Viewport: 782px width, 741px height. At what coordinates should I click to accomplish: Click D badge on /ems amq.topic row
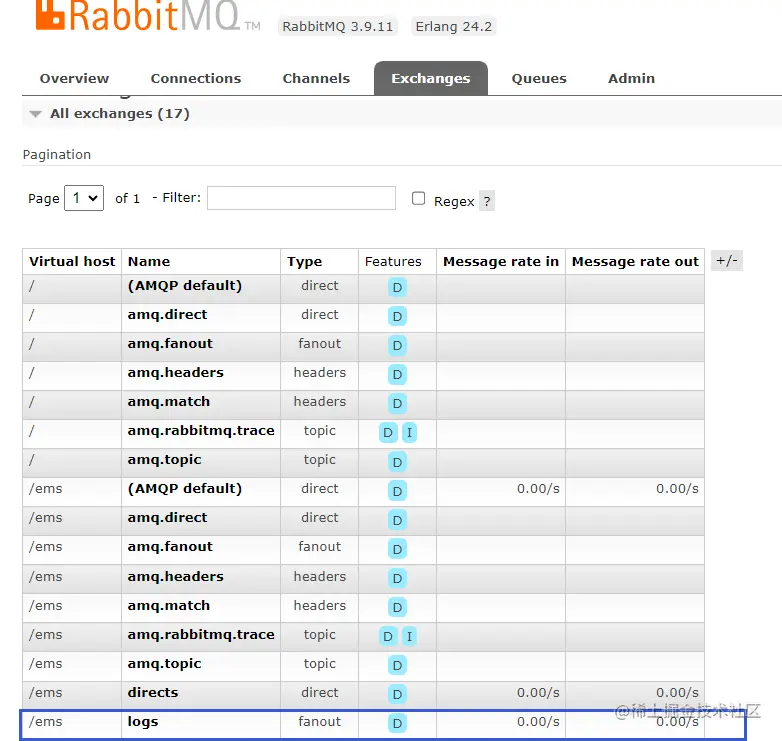(397, 665)
